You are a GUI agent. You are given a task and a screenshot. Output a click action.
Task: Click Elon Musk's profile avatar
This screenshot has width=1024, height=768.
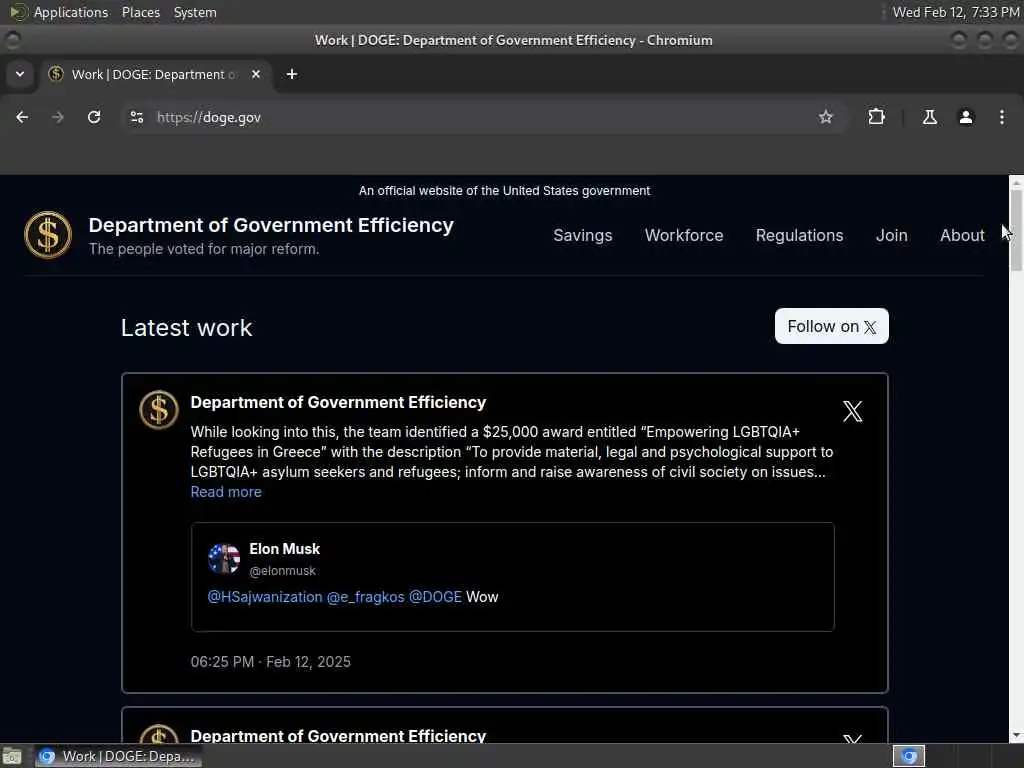point(224,558)
